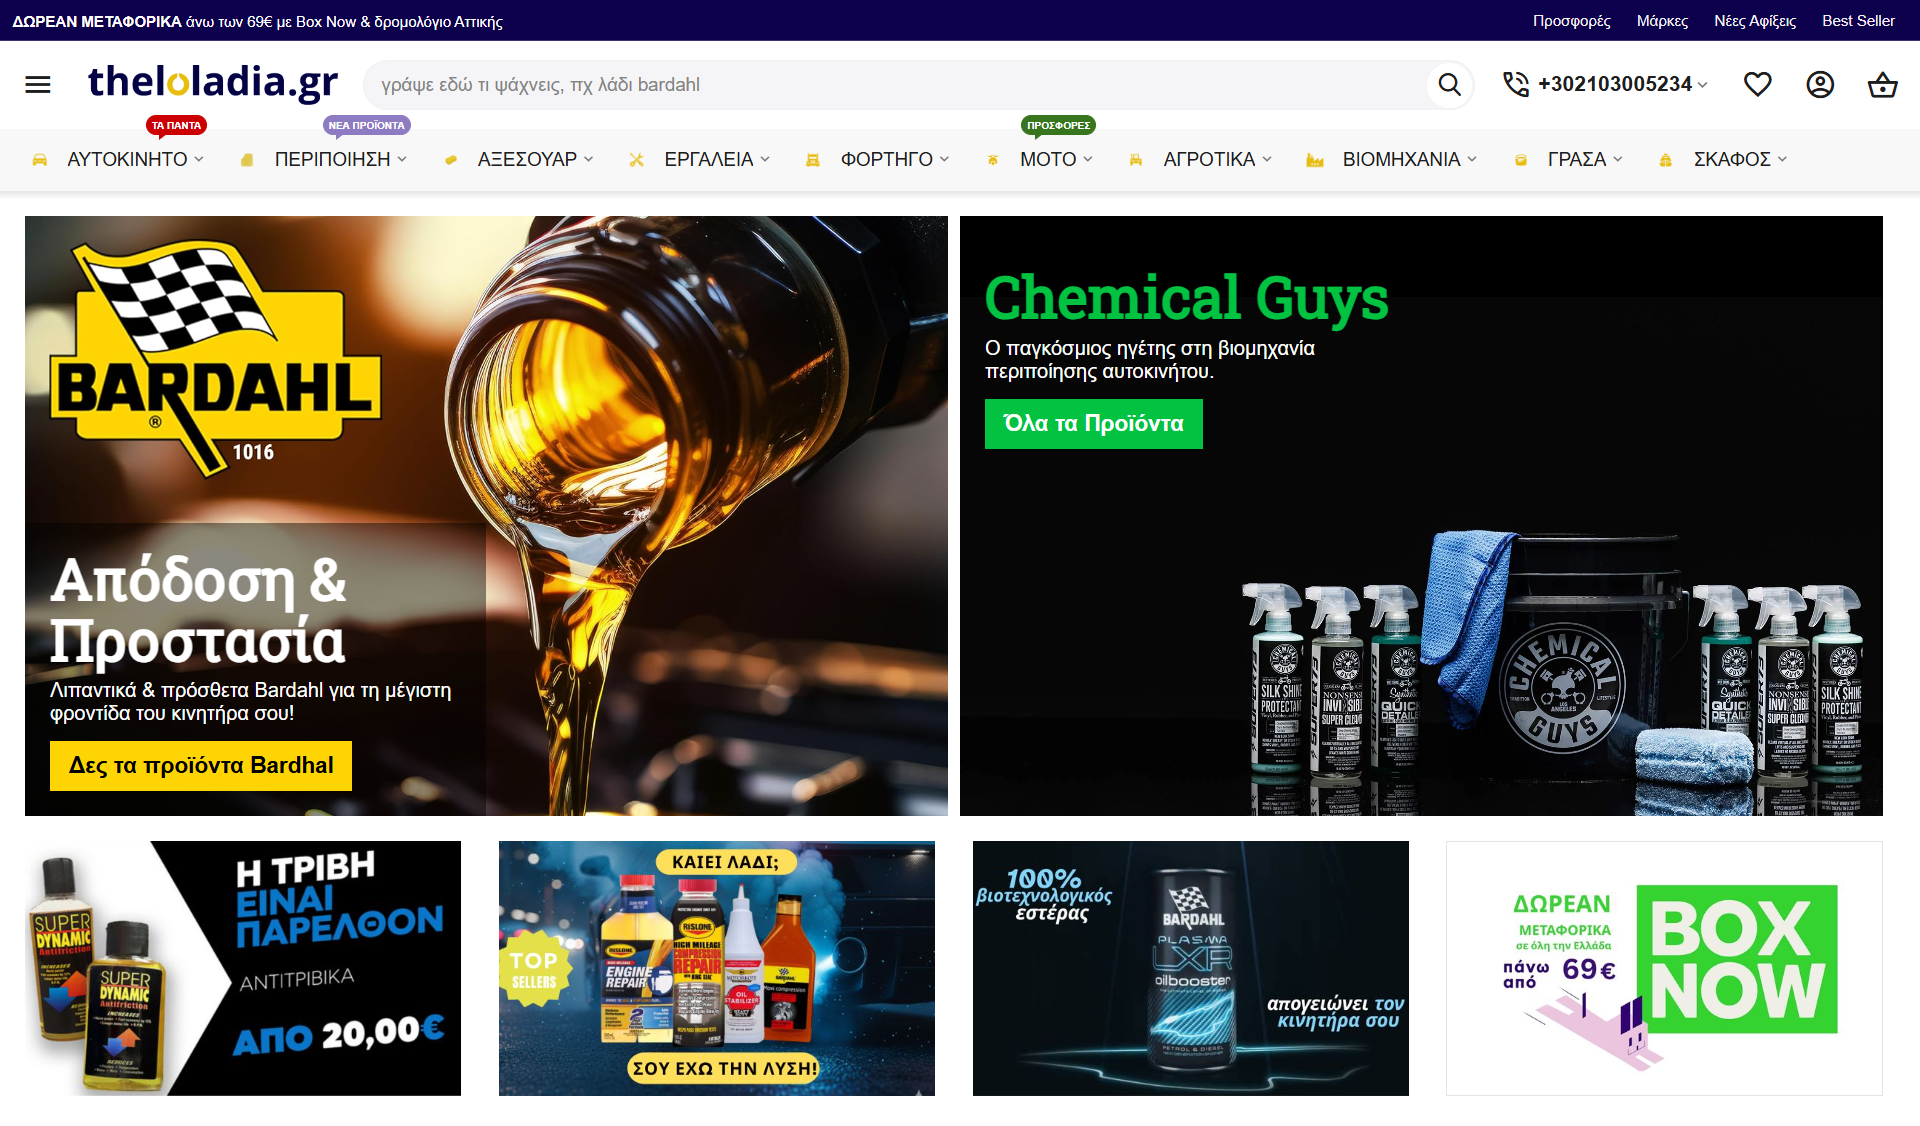This screenshot has height=1126, width=1920.
Task: Open the BOX NOW free shipping banner
Action: pos(1664,968)
